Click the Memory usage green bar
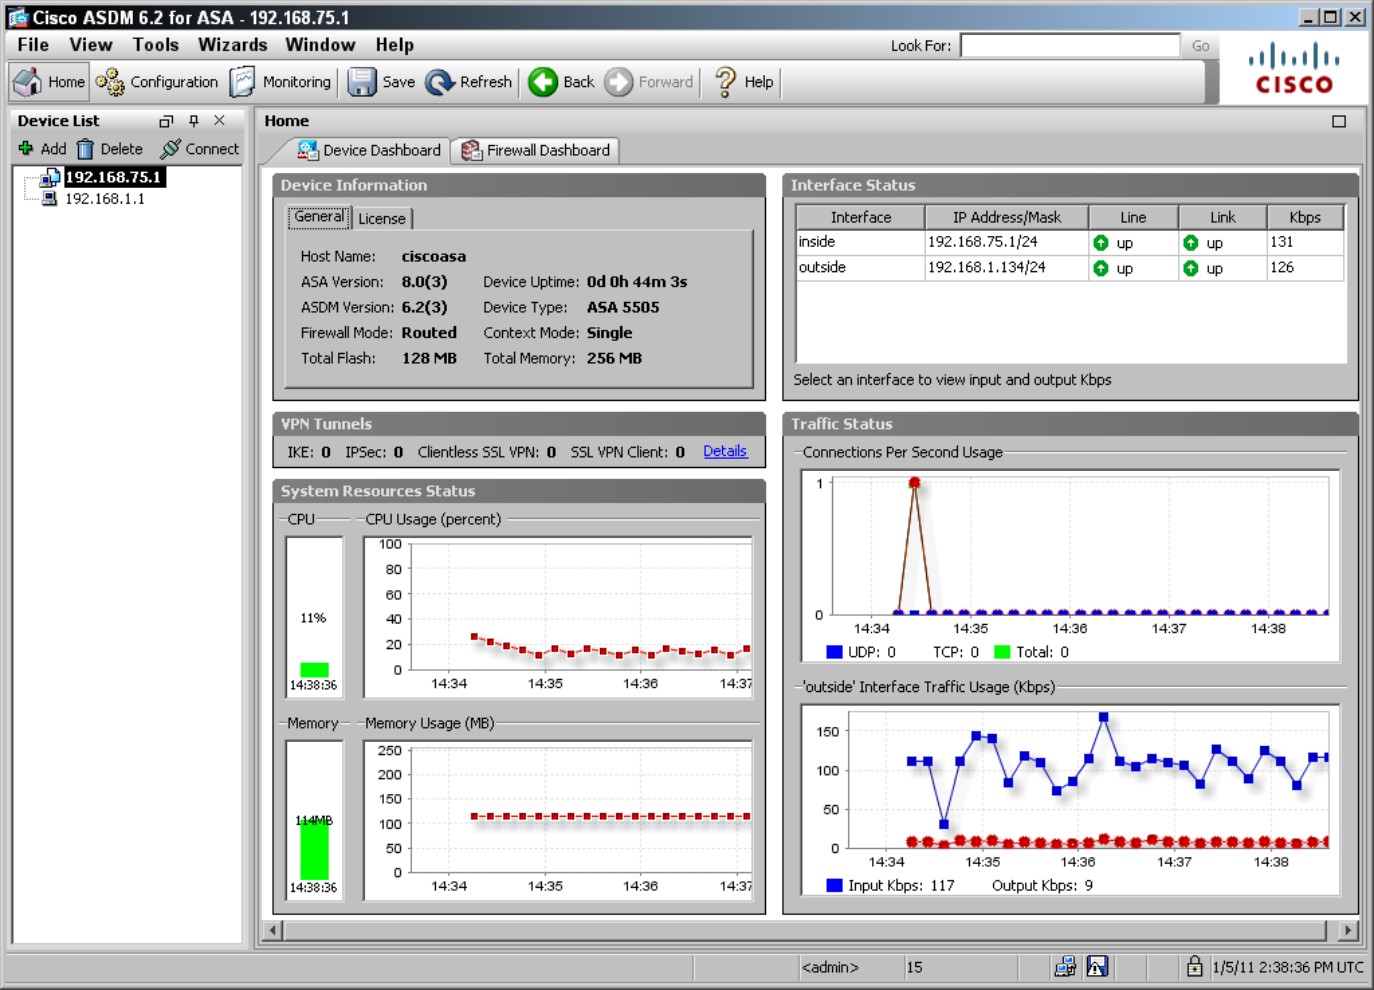The height and width of the screenshot is (990, 1374). [x=314, y=848]
